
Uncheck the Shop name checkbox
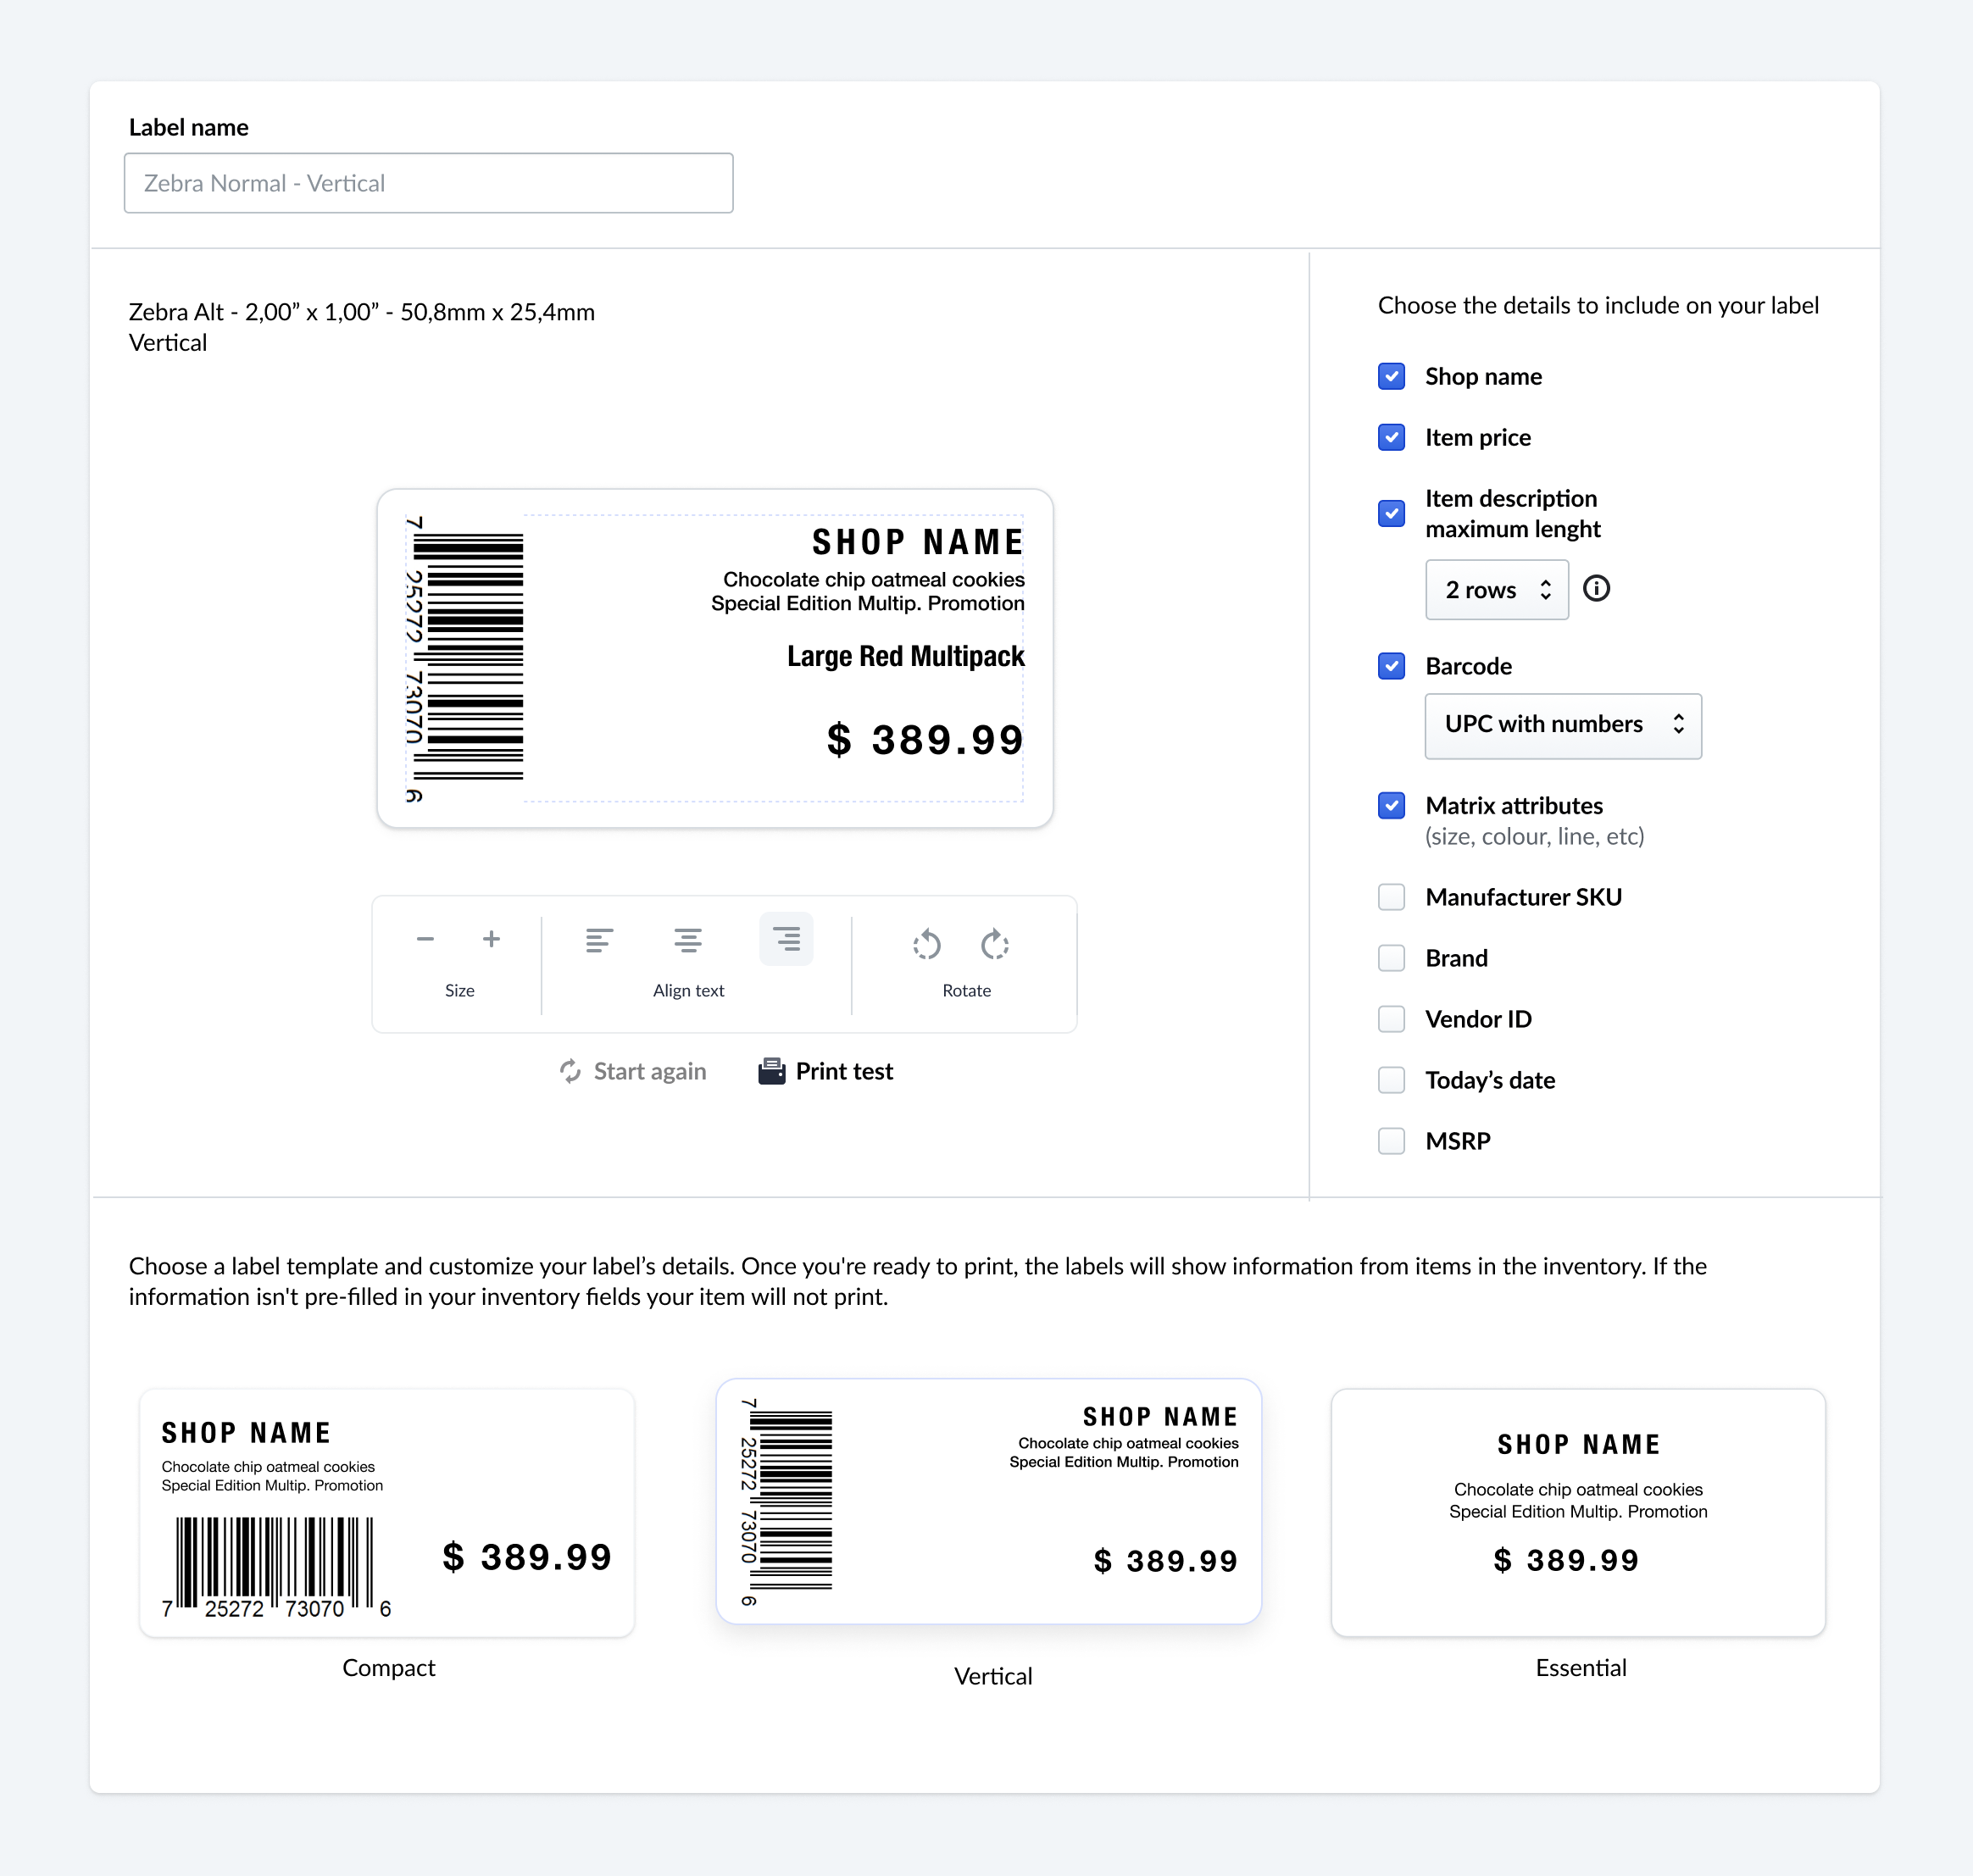pyautogui.click(x=1391, y=377)
